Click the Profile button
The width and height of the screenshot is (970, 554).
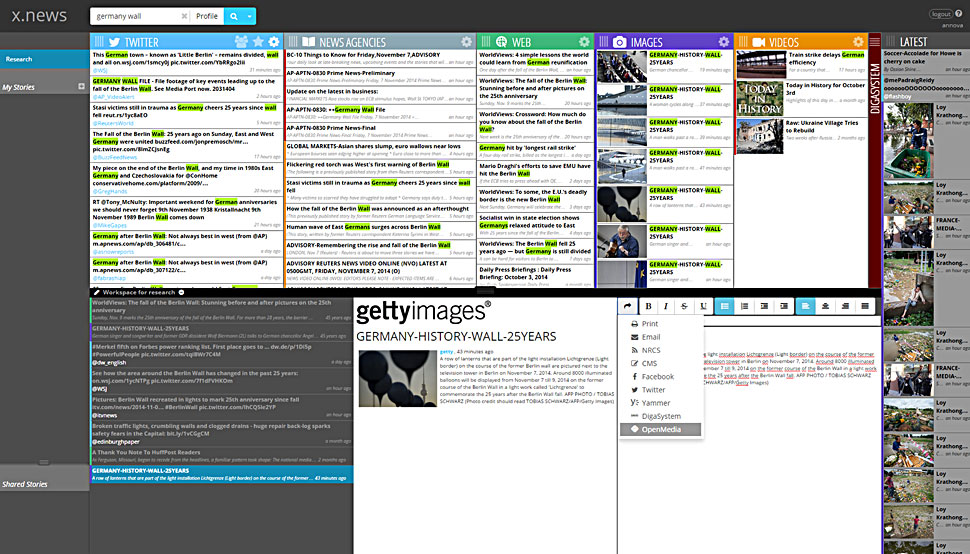[207, 17]
